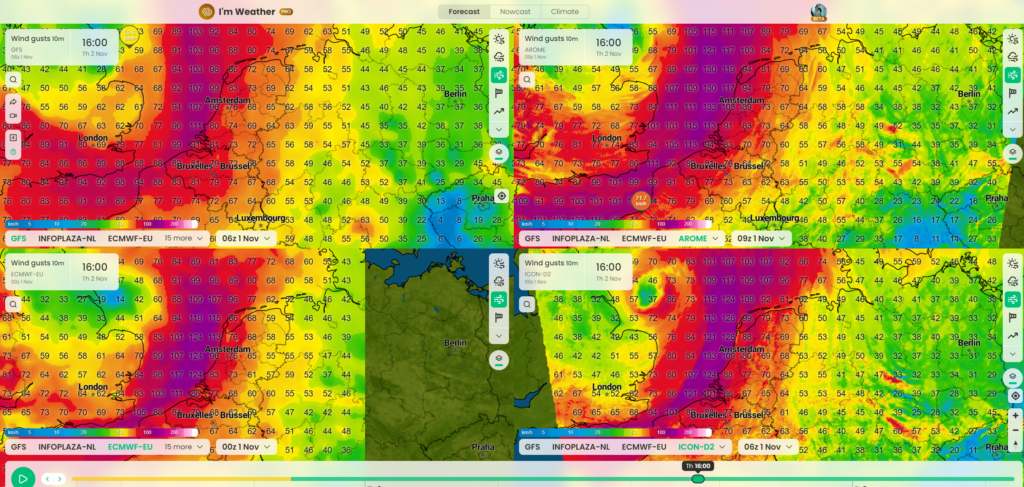Viewport: 1024px width, 487px height.
Task: Click the km/h color scale in ICON-D2 panel
Action: coord(616,432)
